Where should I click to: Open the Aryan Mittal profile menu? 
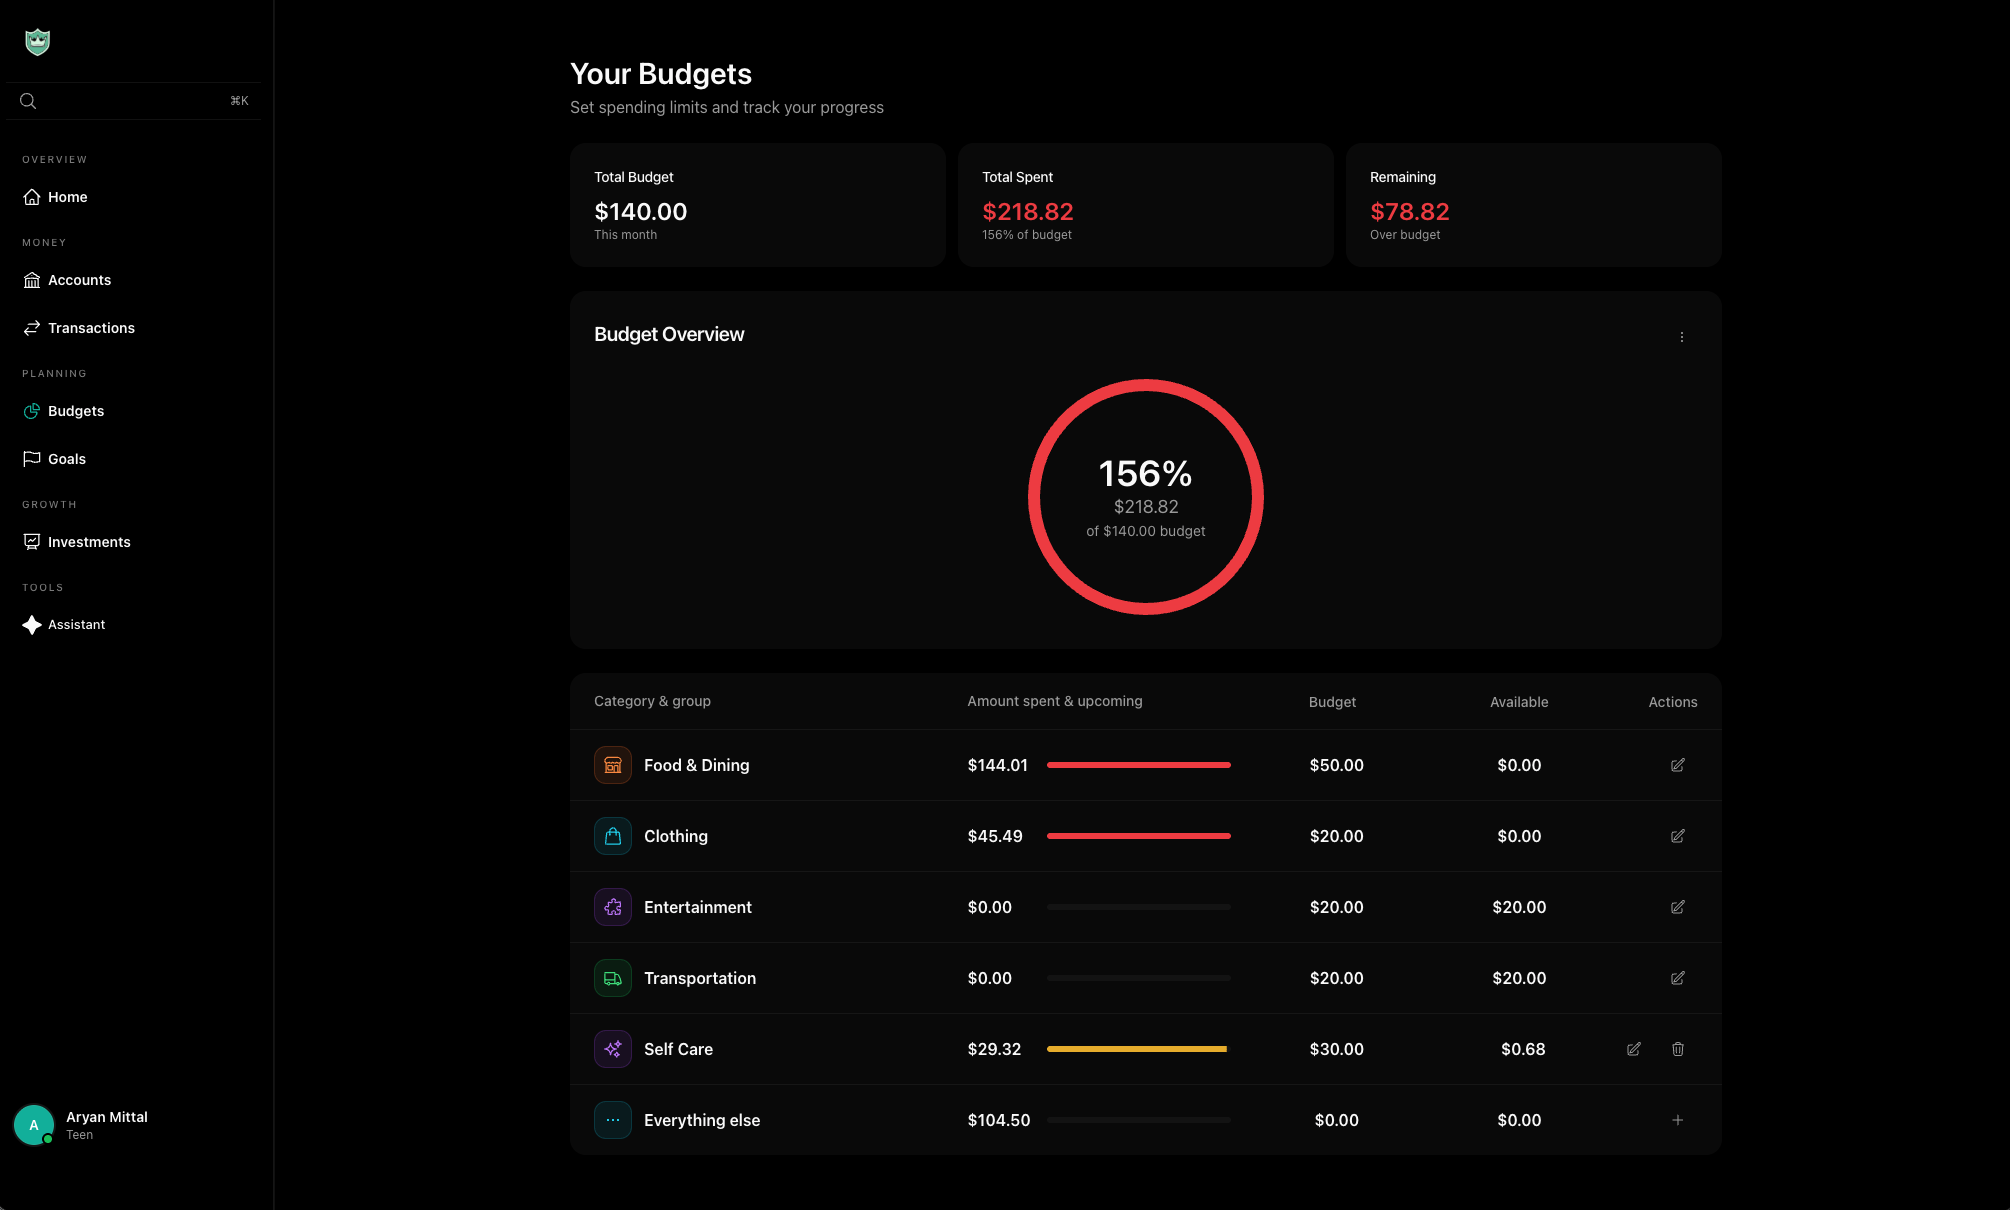tap(107, 1124)
